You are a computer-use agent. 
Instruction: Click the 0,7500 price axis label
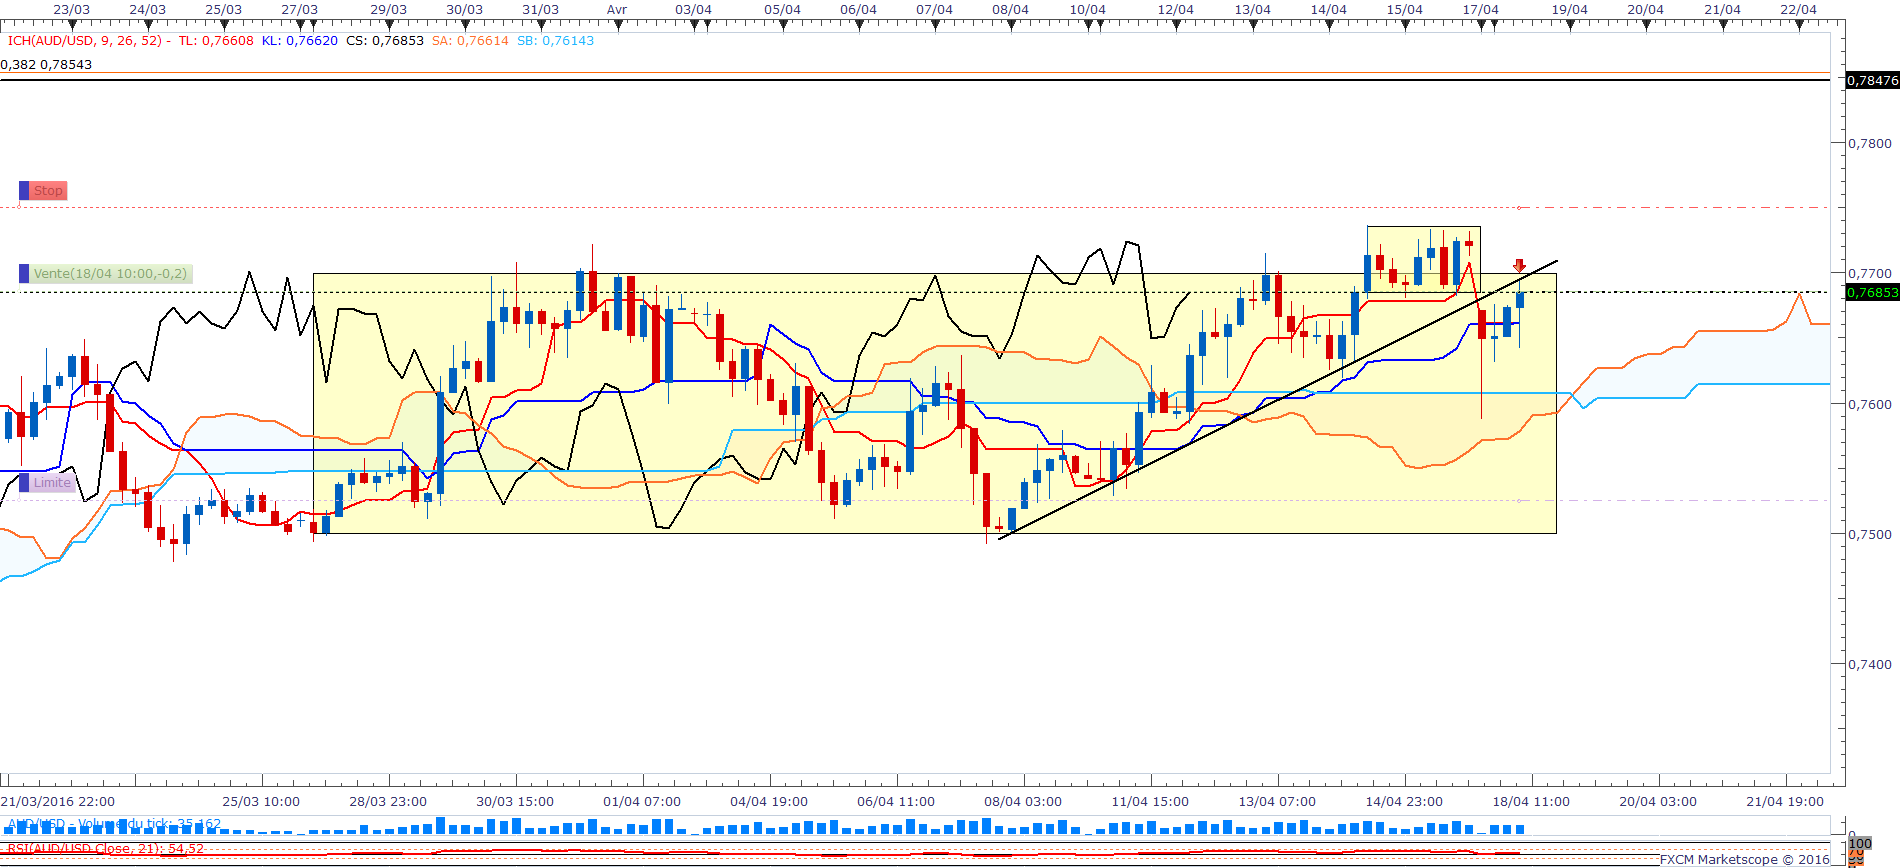[1870, 534]
